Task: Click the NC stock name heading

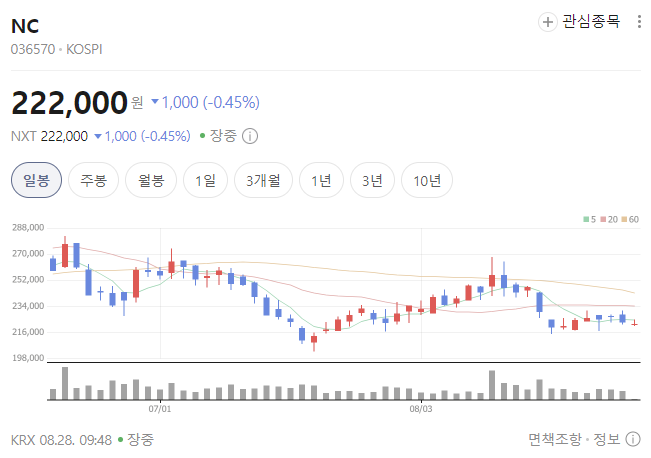Action: (25, 26)
